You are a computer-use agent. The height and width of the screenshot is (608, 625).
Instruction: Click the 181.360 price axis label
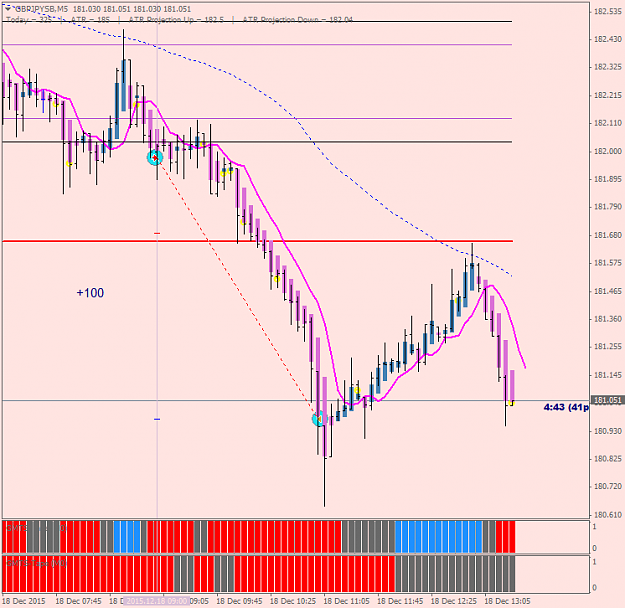coord(608,319)
